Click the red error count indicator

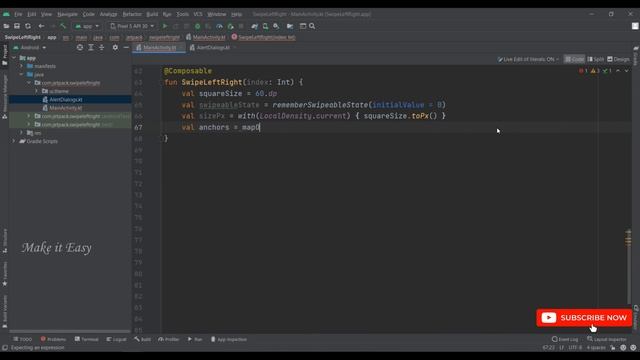point(583,71)
